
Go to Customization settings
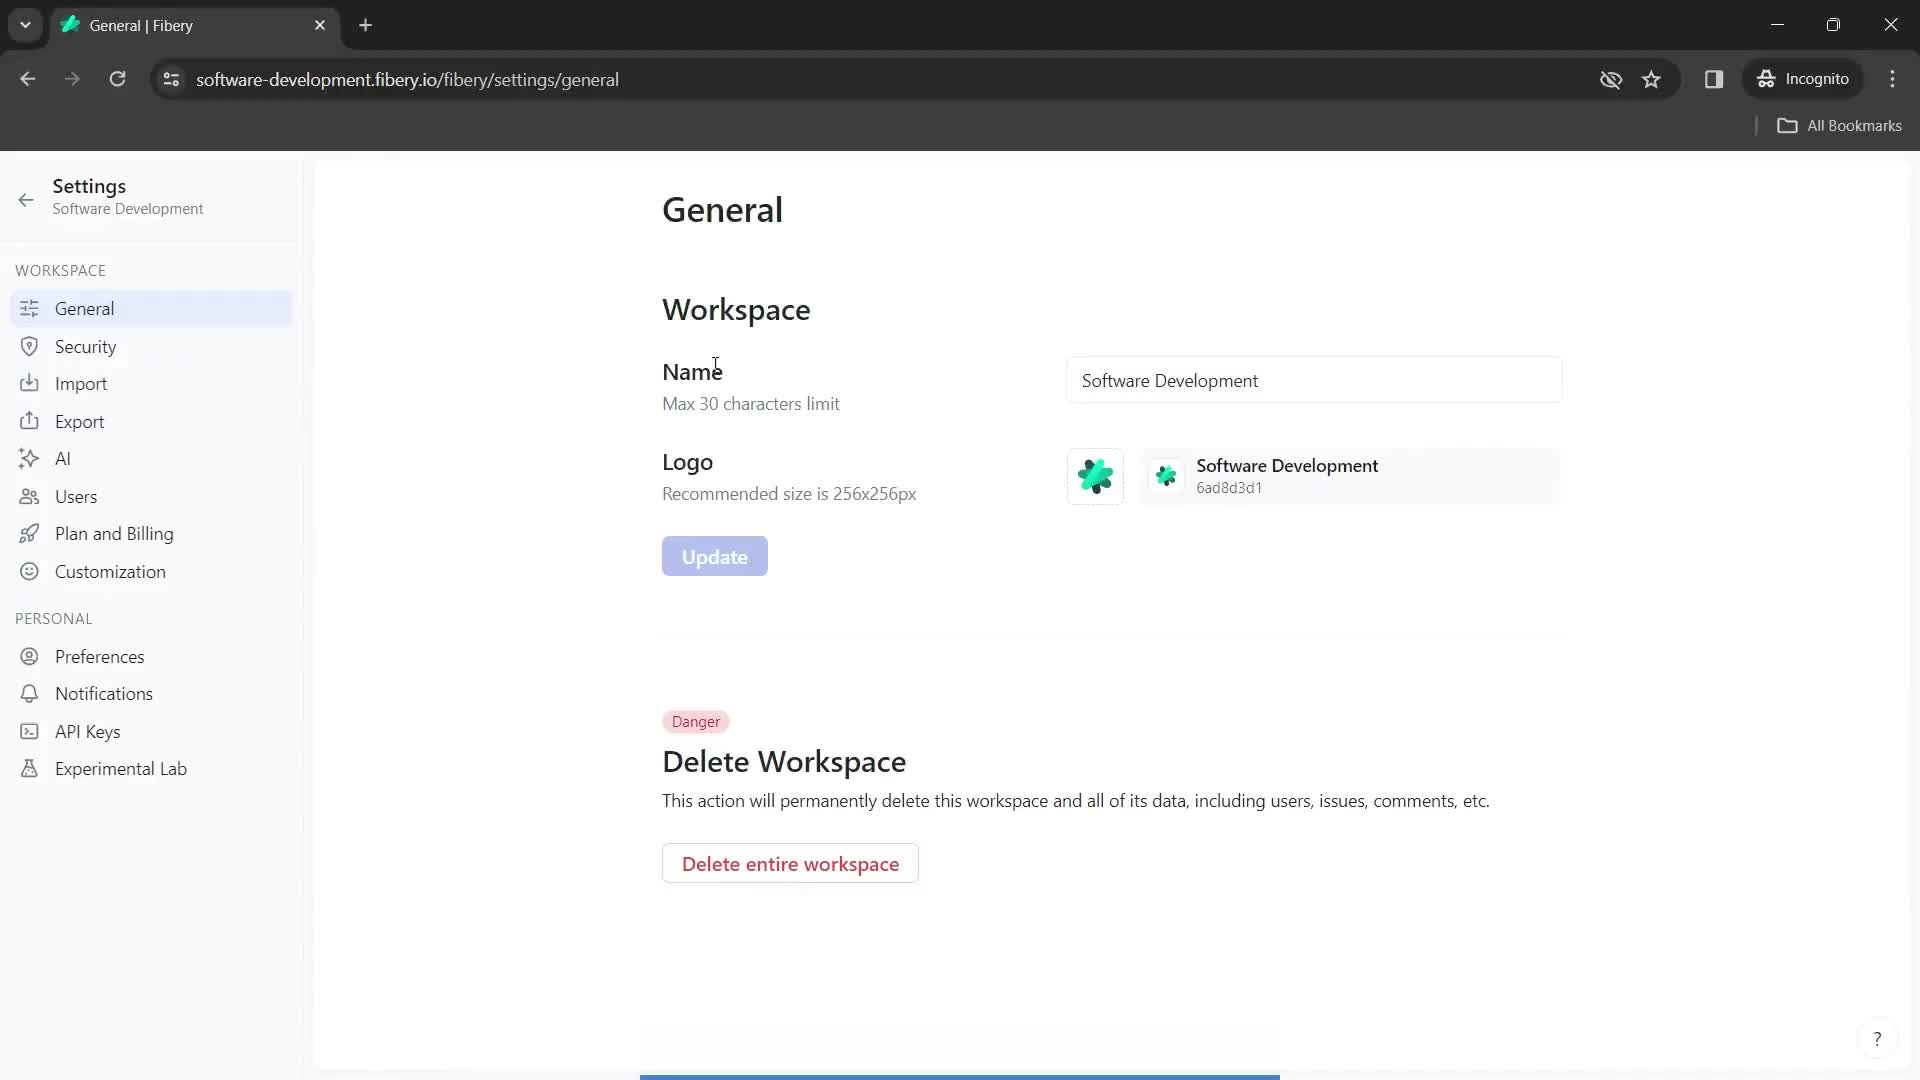tap(151, 571)
